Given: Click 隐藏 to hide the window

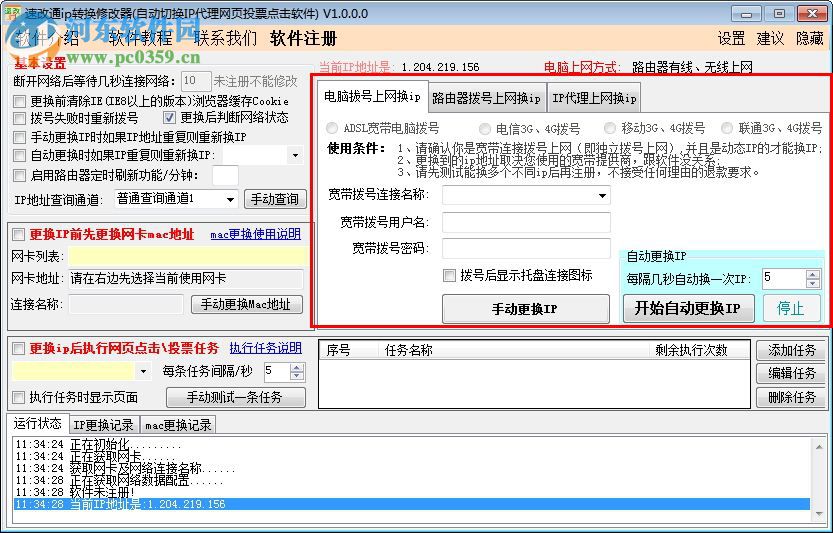Looking at the screenshot, I should (x=810, y=38).
